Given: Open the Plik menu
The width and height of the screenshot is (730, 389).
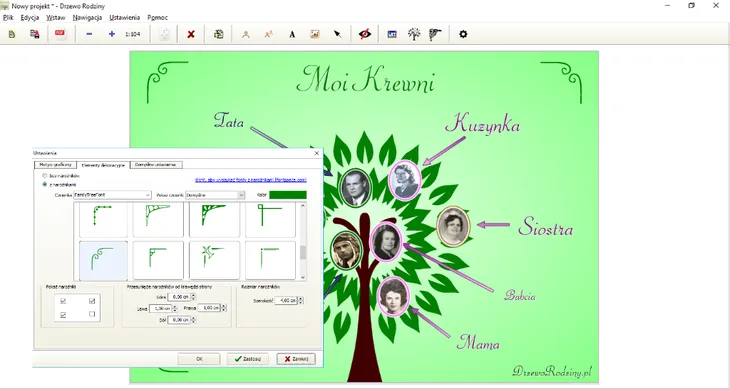Looking at the screenshot, I should pyautogui.click(x=8, y=18).
